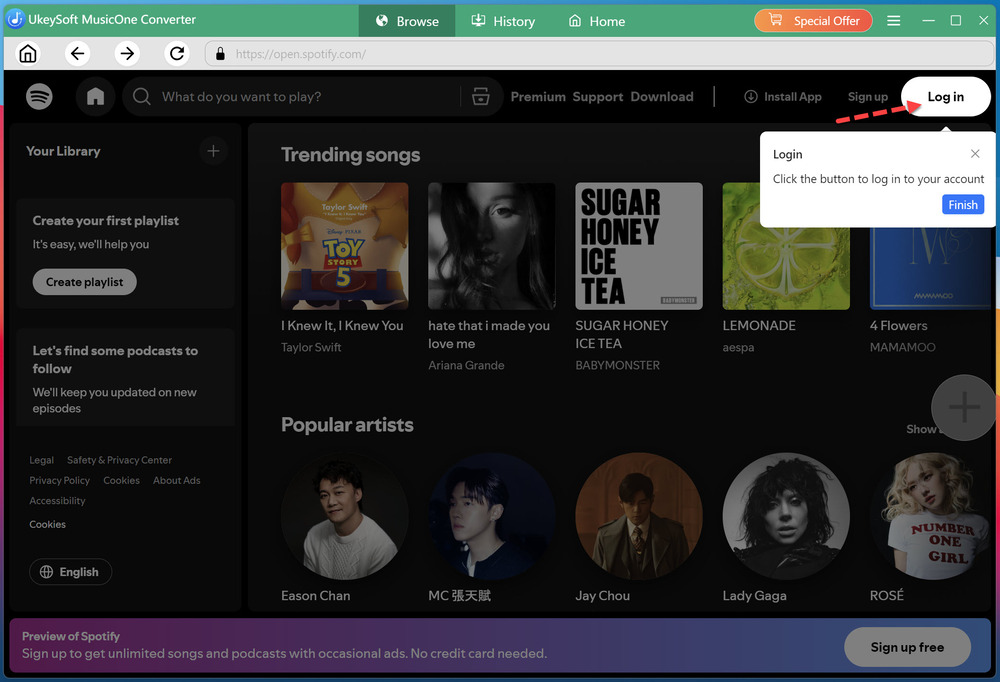Click the 'Your Library' heading
Screen dimensions: 1000x682
coord(63,151)
